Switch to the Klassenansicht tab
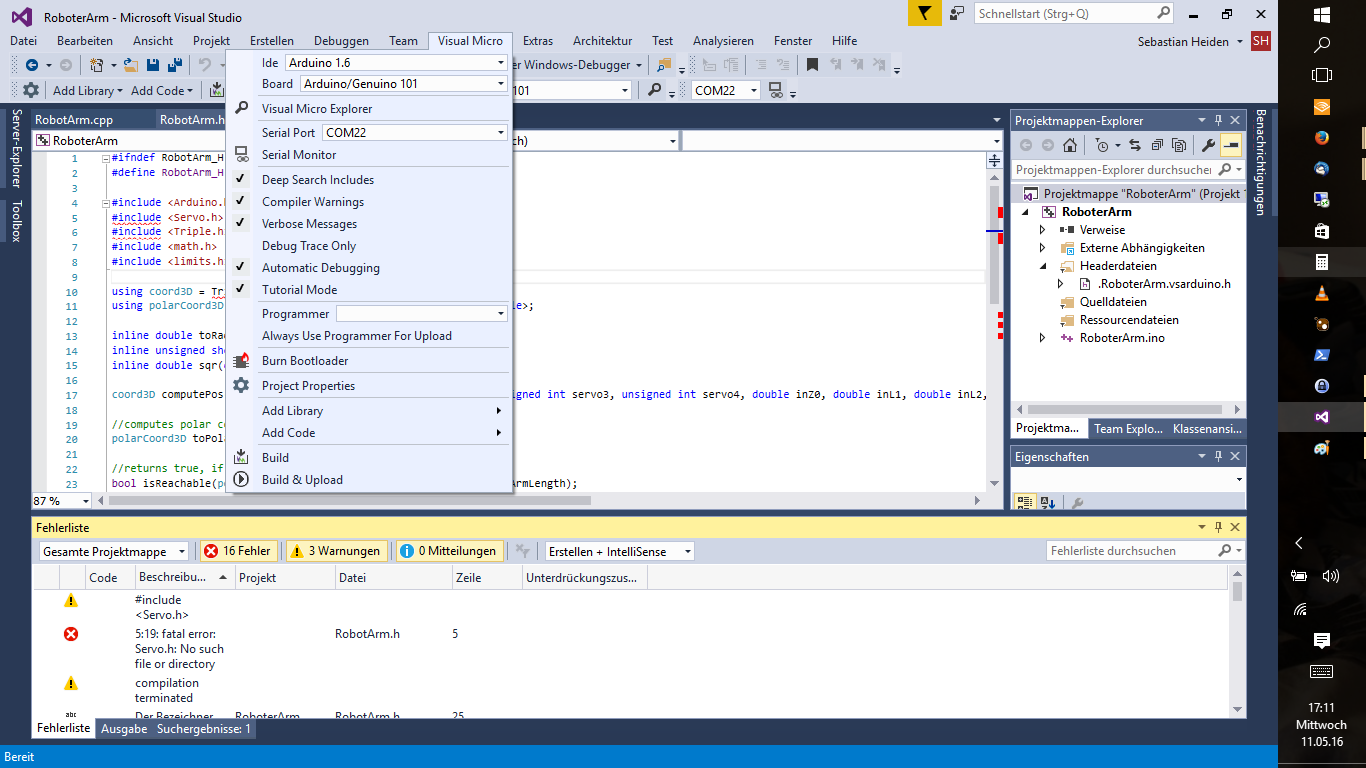The image size is (1366, 768). [x=1209, y=429]
